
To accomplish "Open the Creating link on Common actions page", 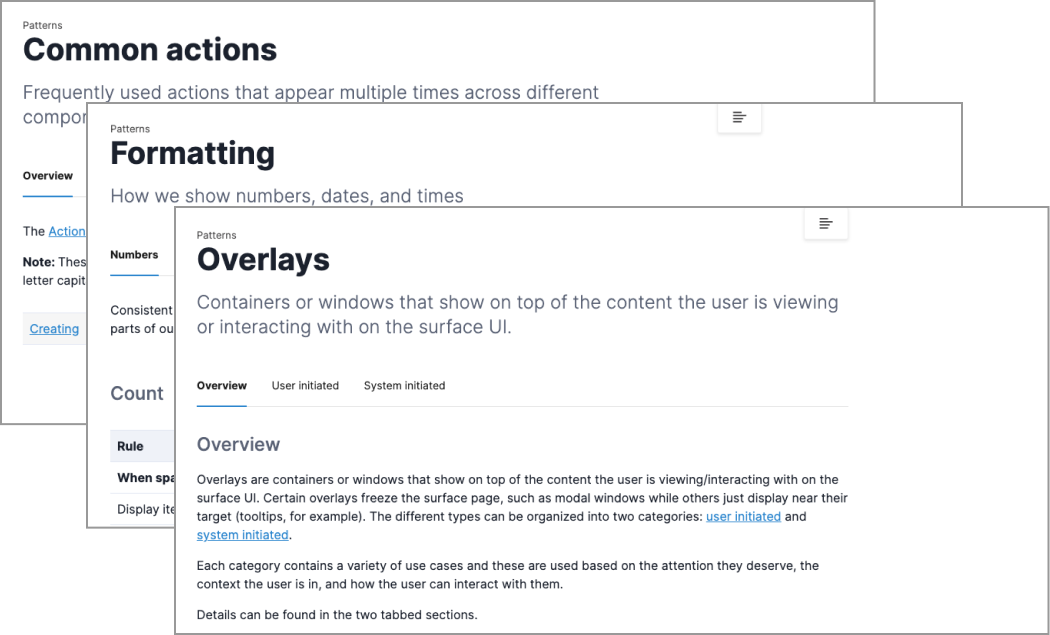I will point(54,329).
